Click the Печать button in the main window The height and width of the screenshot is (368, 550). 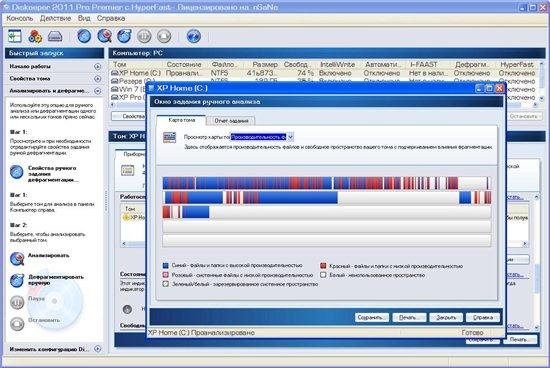coord(520,340)
